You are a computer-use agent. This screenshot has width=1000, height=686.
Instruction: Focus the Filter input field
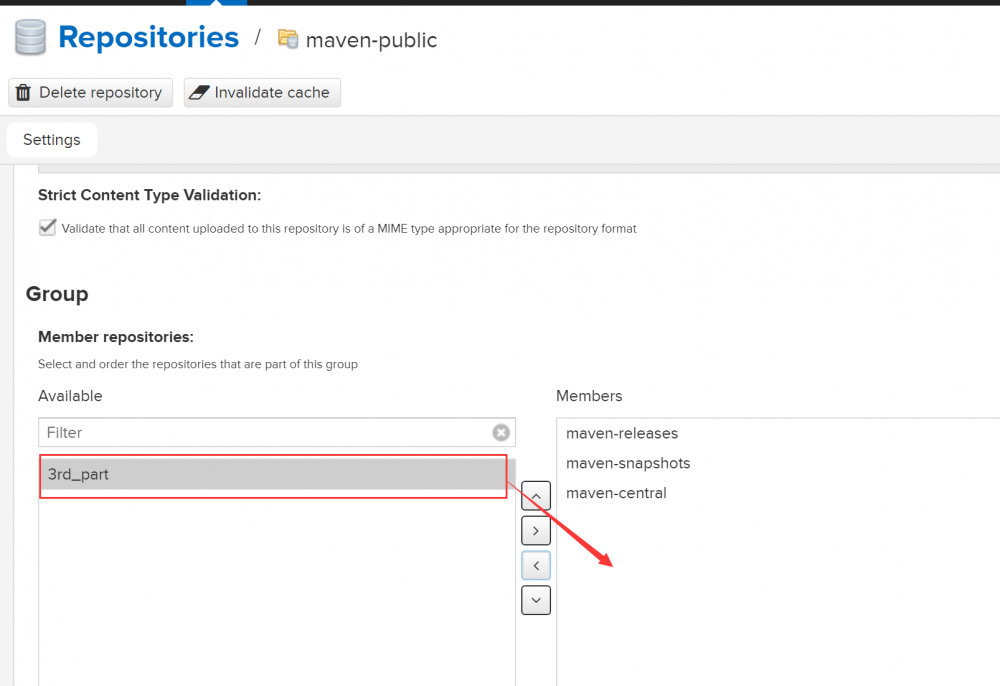[x=265, y=432]
